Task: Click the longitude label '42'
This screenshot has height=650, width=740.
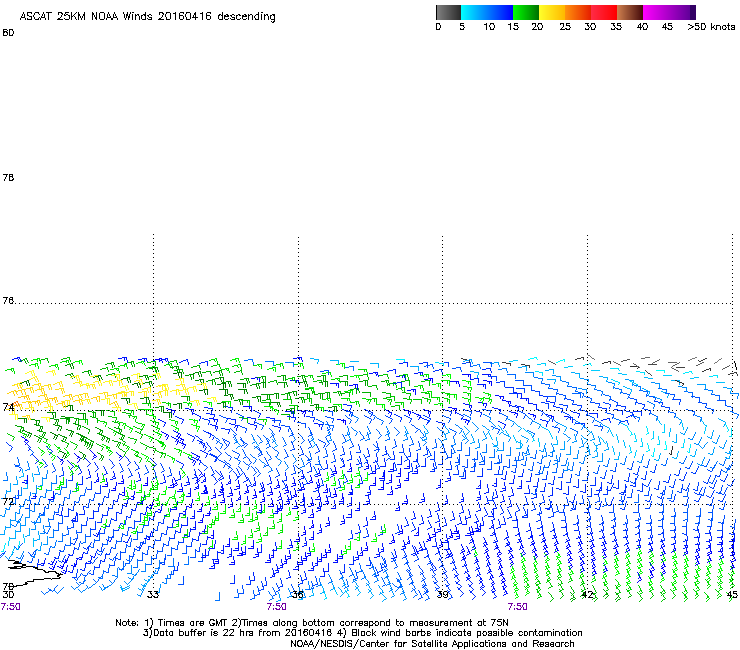Action: pyautogui.click(x=587, y=595)
